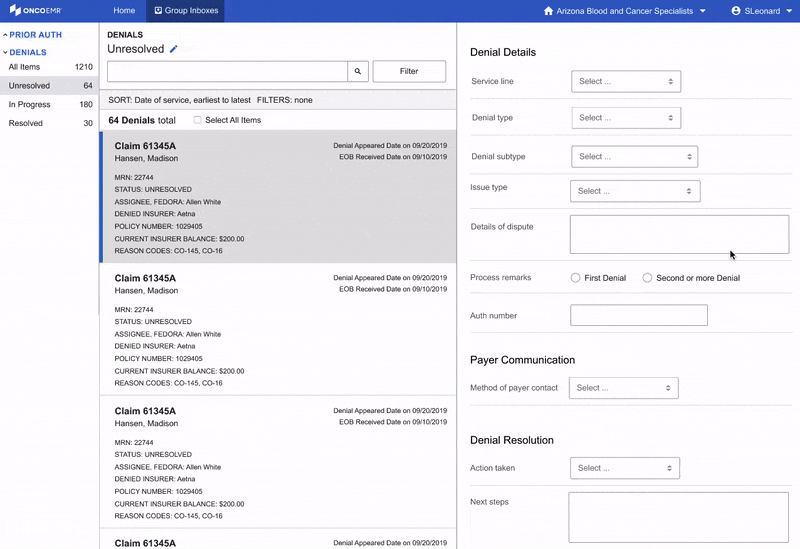Open the Denial type dropdown

(626, 118)
